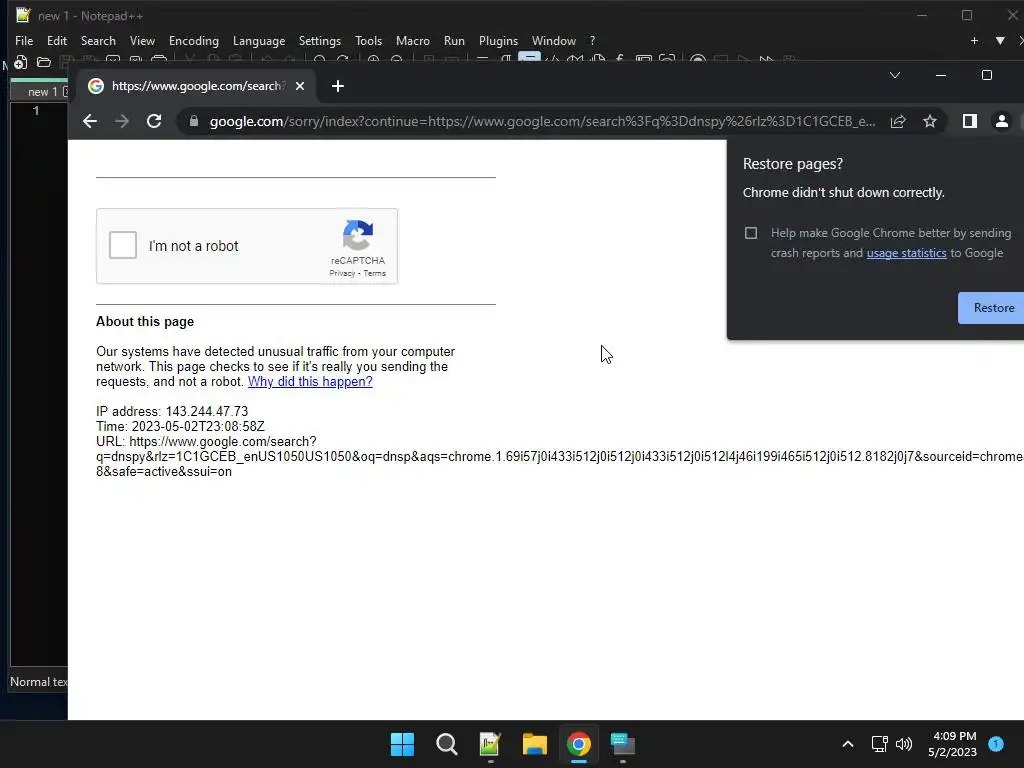Click the Chrome address bar URL

click(x=542, y=121)
